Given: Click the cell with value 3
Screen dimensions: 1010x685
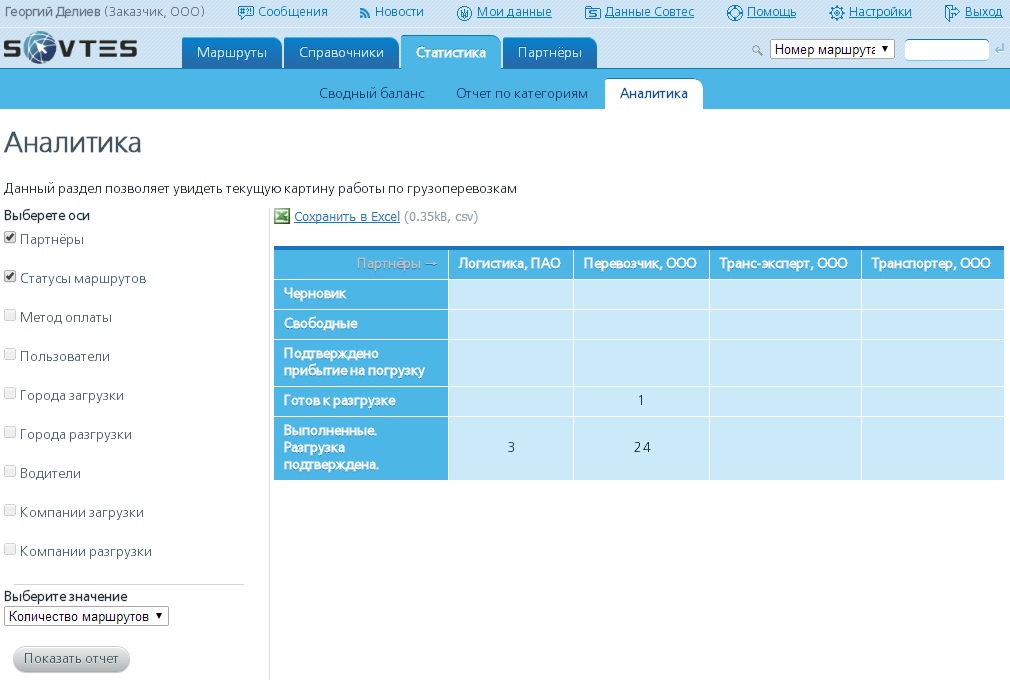Looking at the screenshot, I should click(511, 447).
